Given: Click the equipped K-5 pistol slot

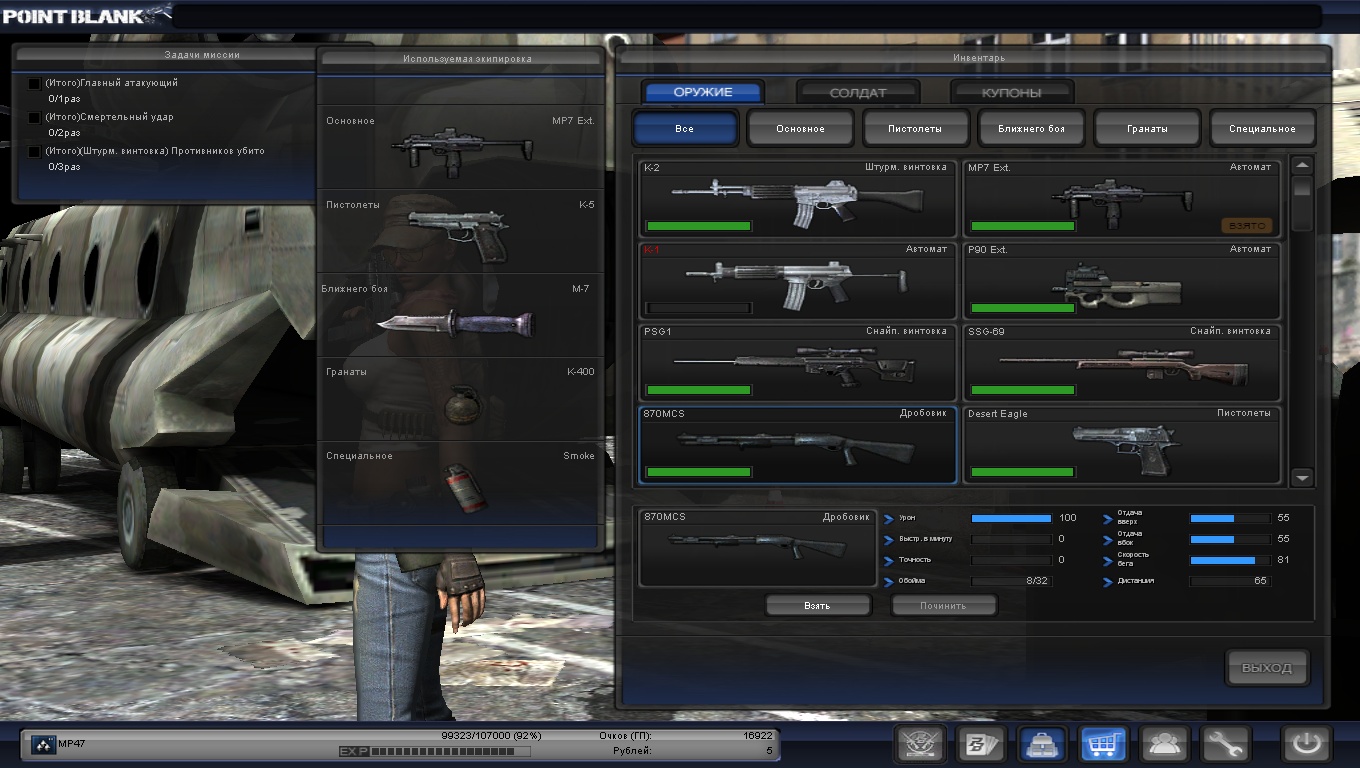Looking at the screenshot, I should click(461, 231).
